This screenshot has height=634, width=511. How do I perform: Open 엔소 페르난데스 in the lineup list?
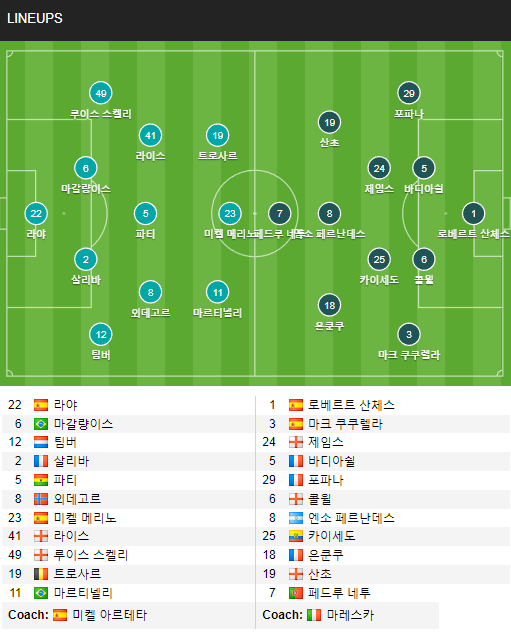click(x=351, y=518)
